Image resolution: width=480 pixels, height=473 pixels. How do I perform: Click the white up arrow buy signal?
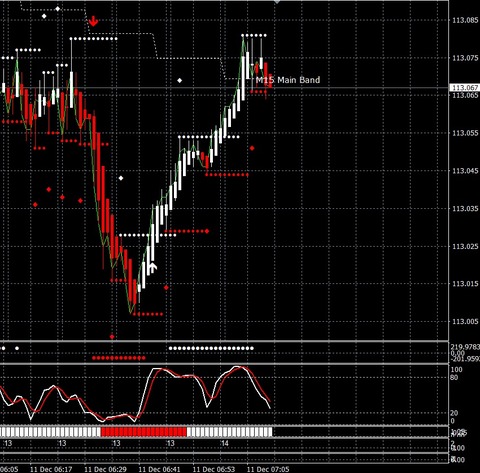point(153,267)
